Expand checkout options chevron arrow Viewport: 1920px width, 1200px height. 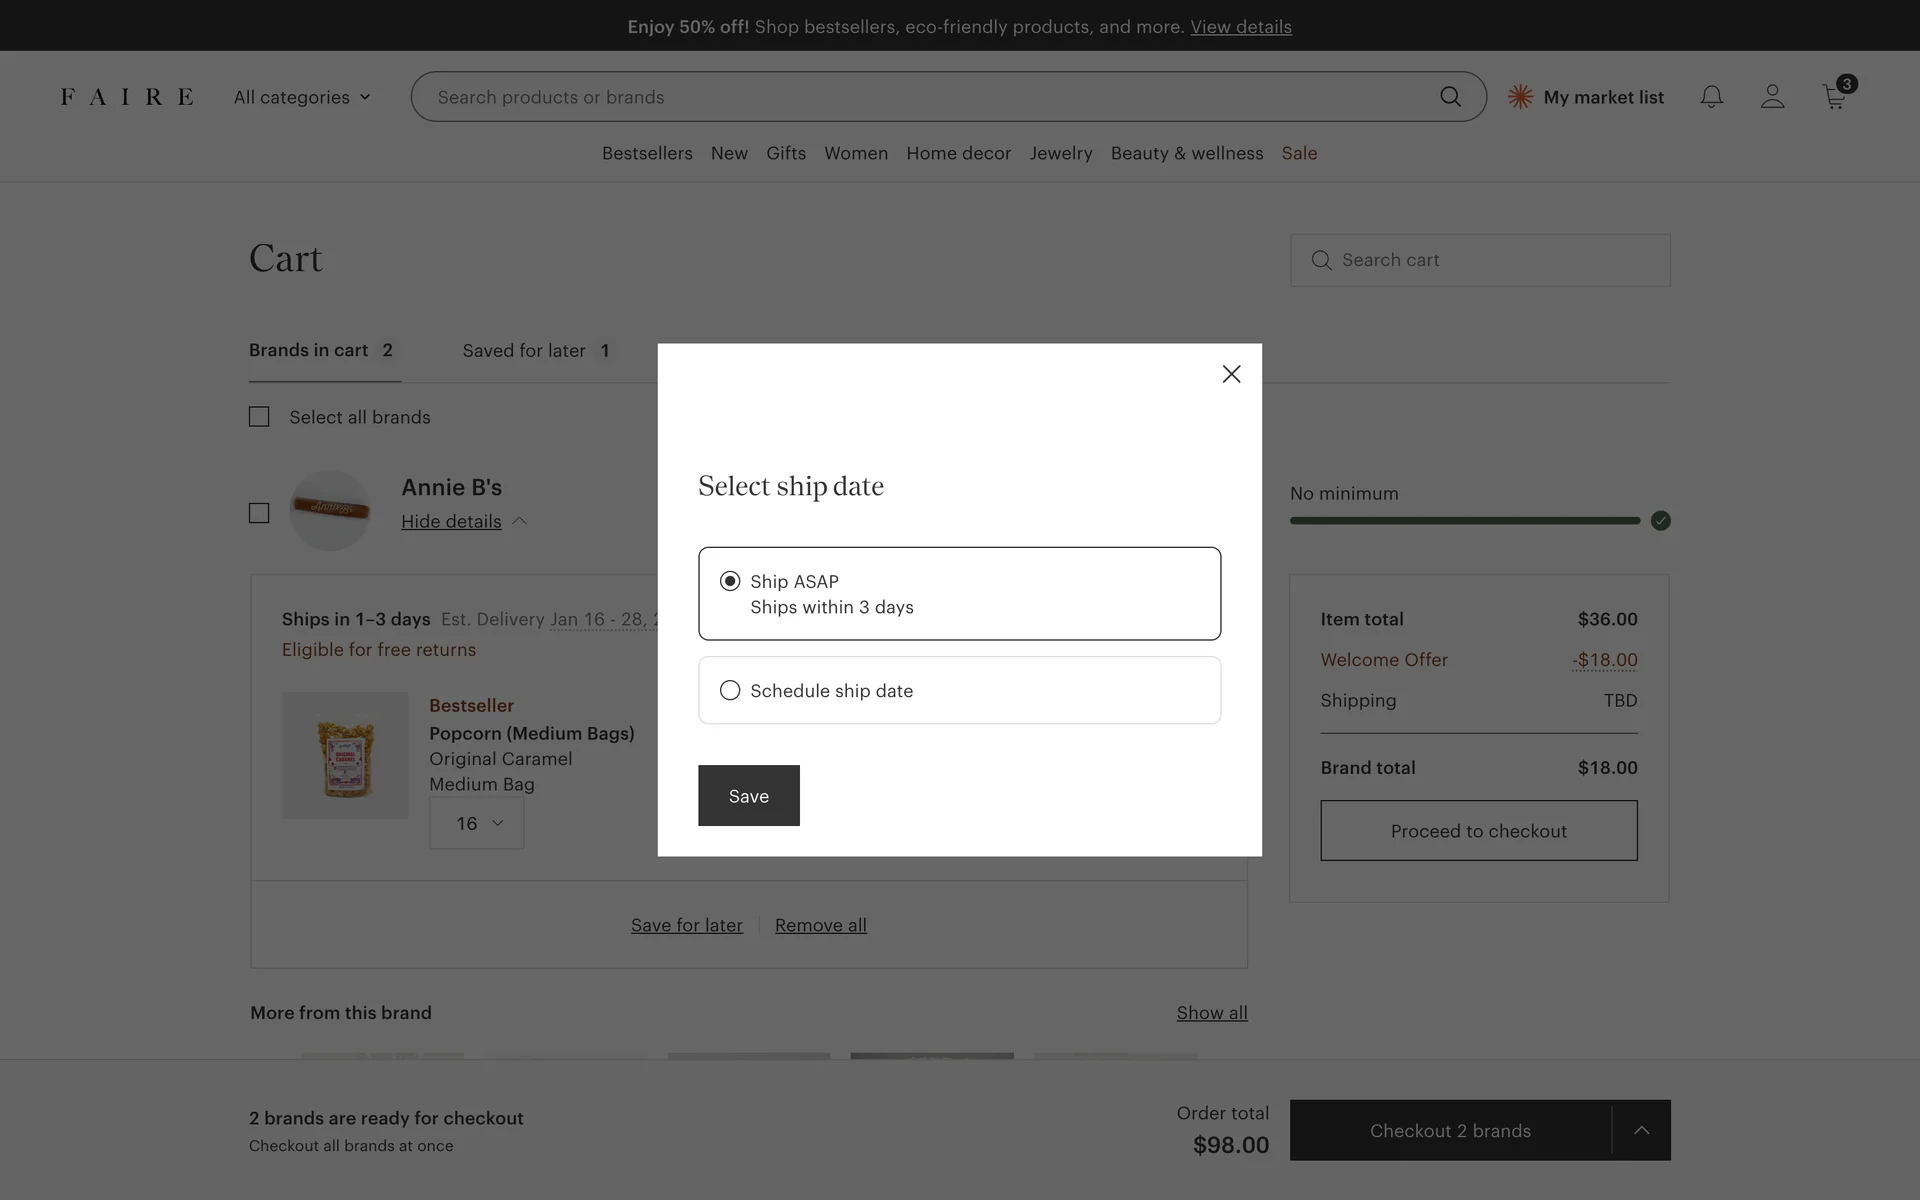[x=1641, y=1131]
